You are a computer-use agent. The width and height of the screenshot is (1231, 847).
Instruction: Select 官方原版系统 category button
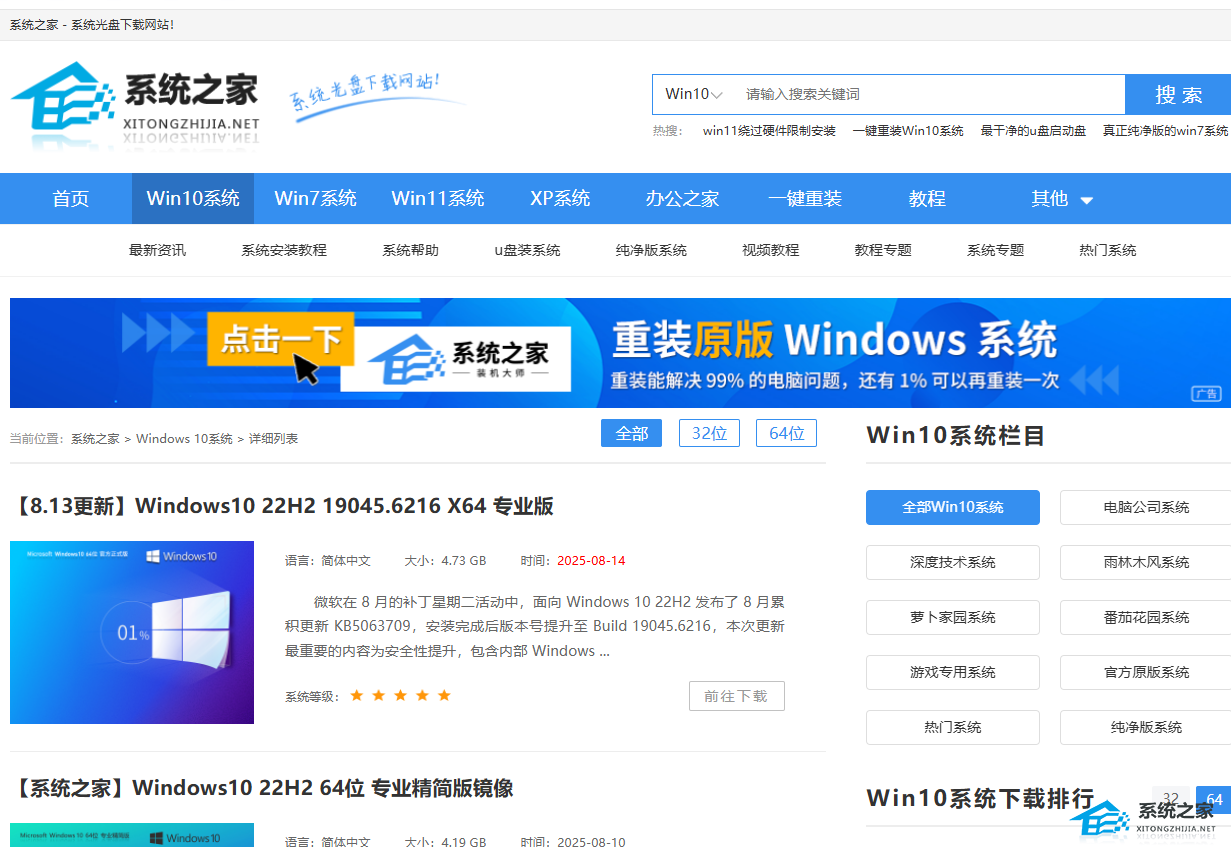coord(1146,672)
